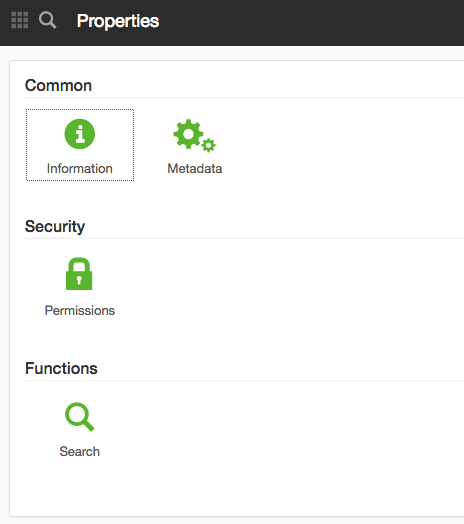Viewport: 464px width, 524px height.
Task: Click the Metadata text label
Action: click(195, 168)
